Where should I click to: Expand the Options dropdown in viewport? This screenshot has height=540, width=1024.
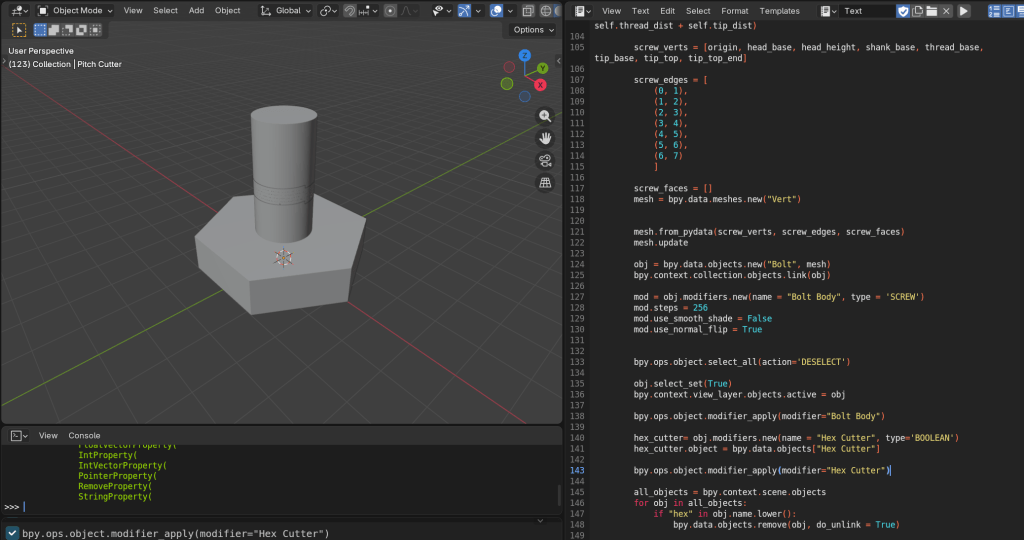[x=533, y=30]
